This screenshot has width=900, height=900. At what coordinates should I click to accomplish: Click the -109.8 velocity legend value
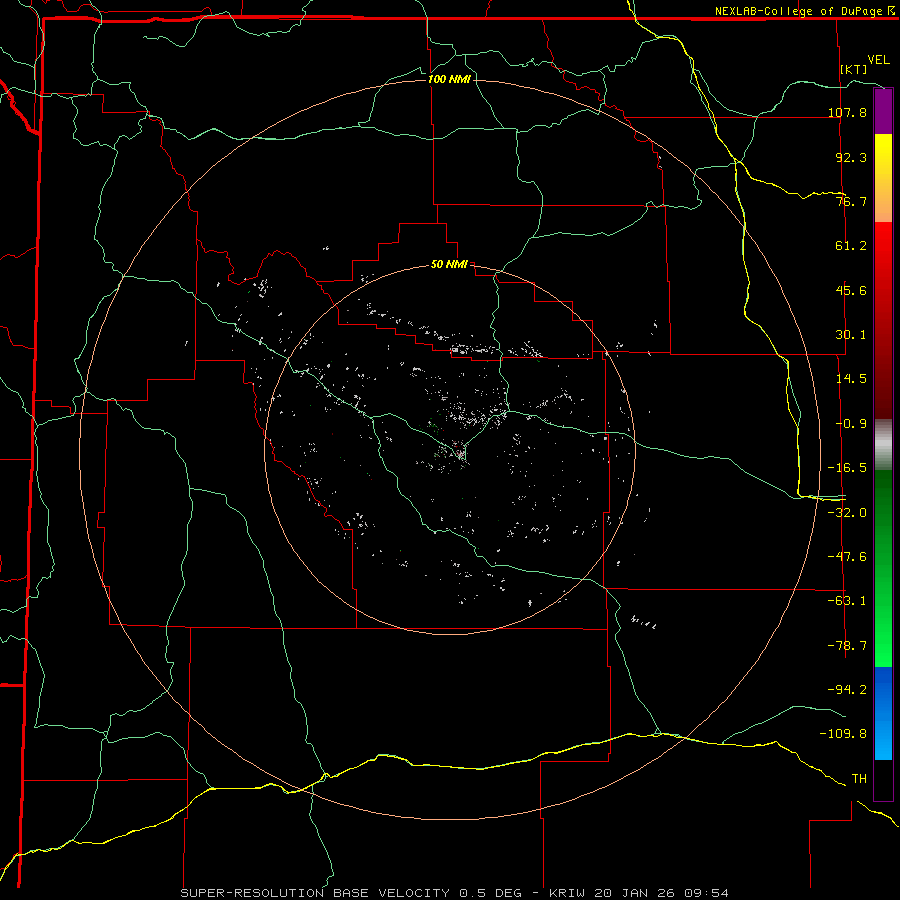click(x=843, y=734)
